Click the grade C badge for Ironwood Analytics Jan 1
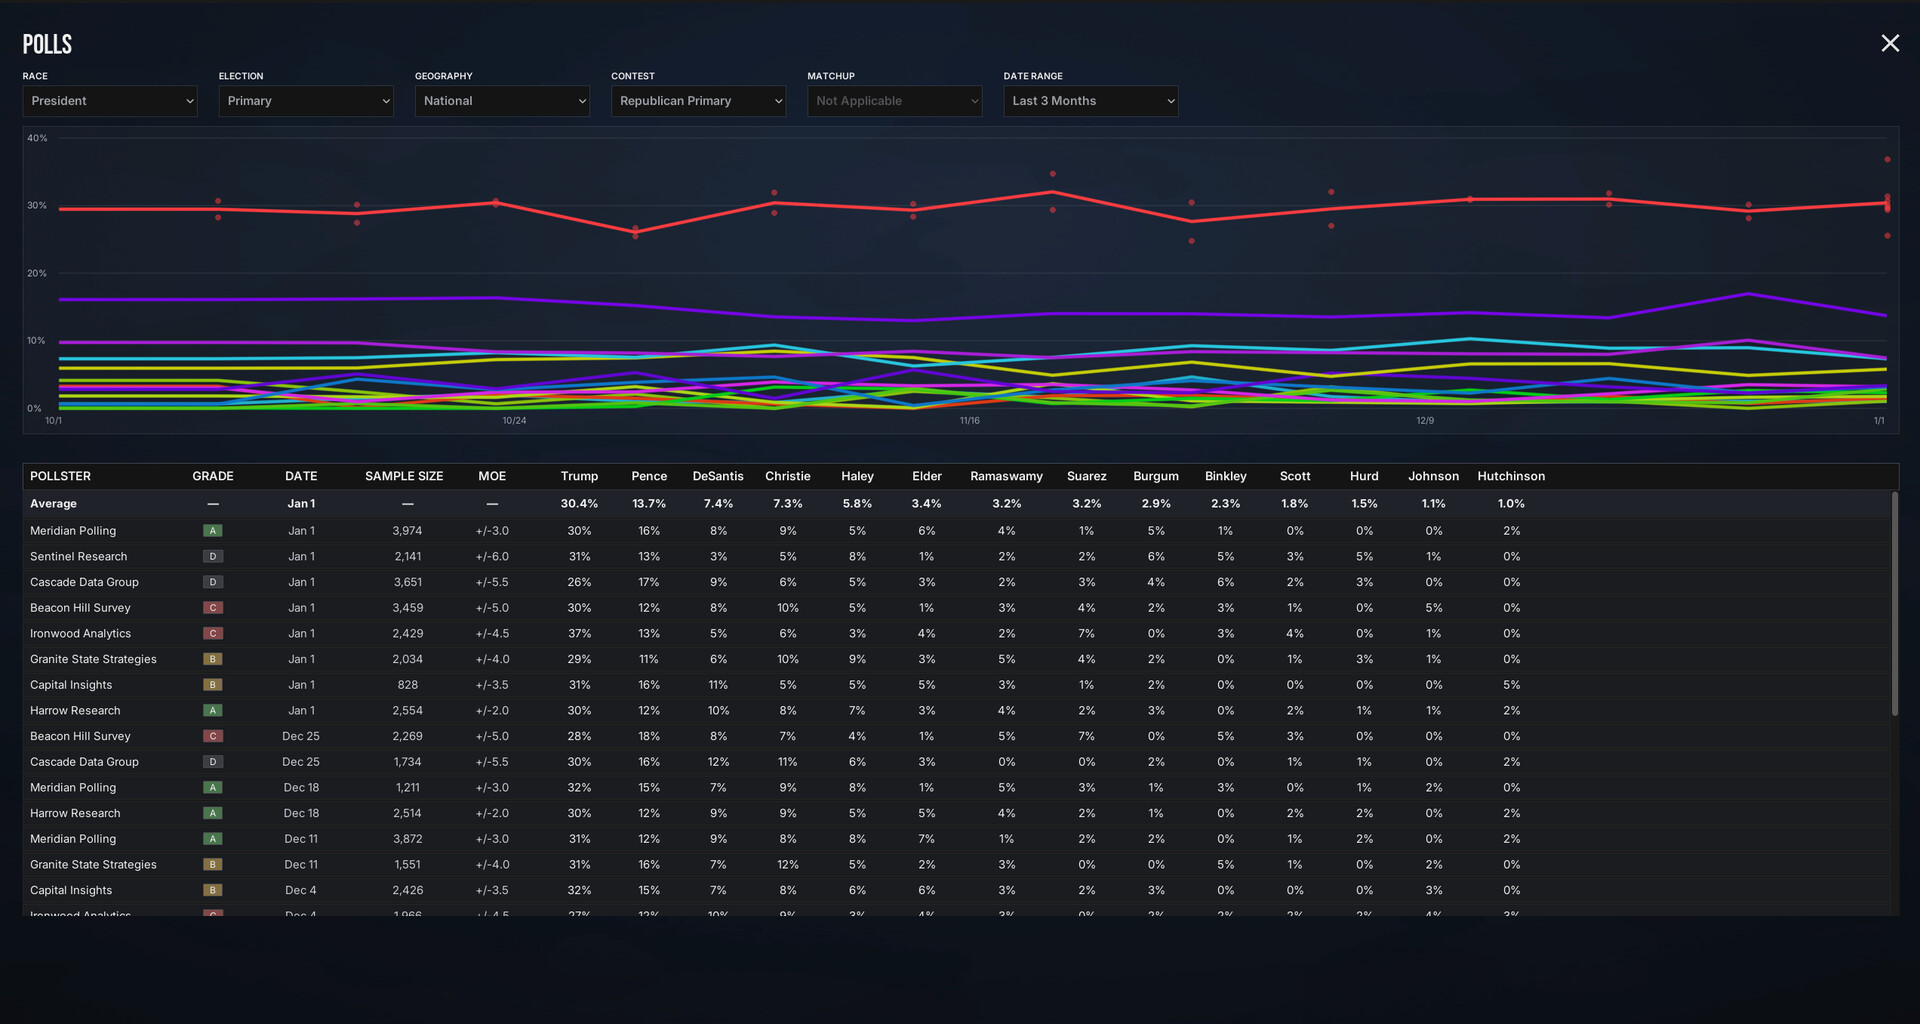1920x1024 pixels. (x=213, y=634)
